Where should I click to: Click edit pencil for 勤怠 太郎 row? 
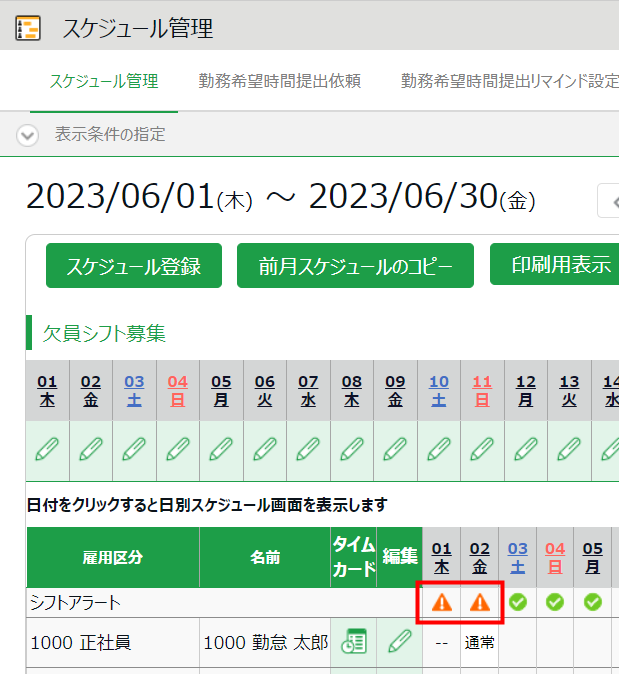(399, 641)
